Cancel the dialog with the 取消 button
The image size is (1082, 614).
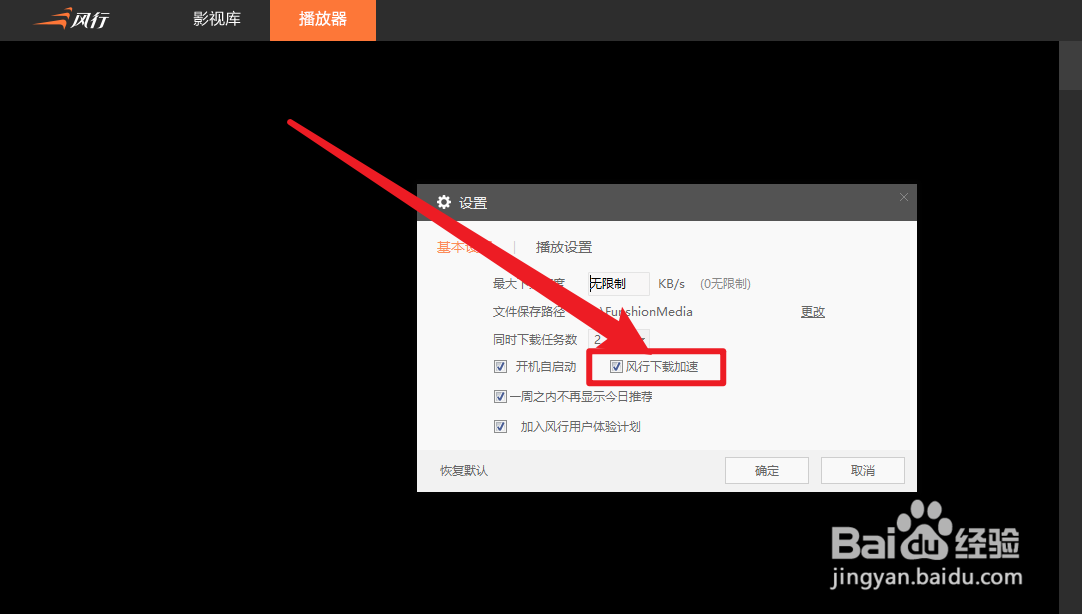pos(862,470)
